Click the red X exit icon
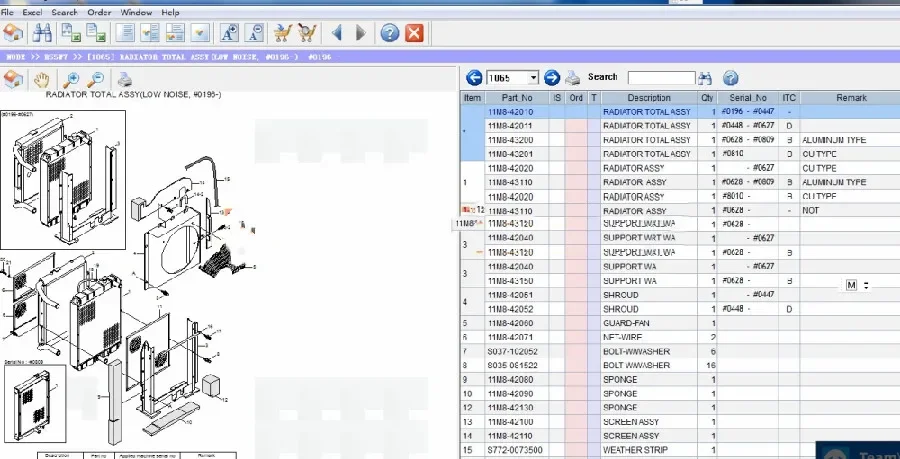 tap(414, 33)
